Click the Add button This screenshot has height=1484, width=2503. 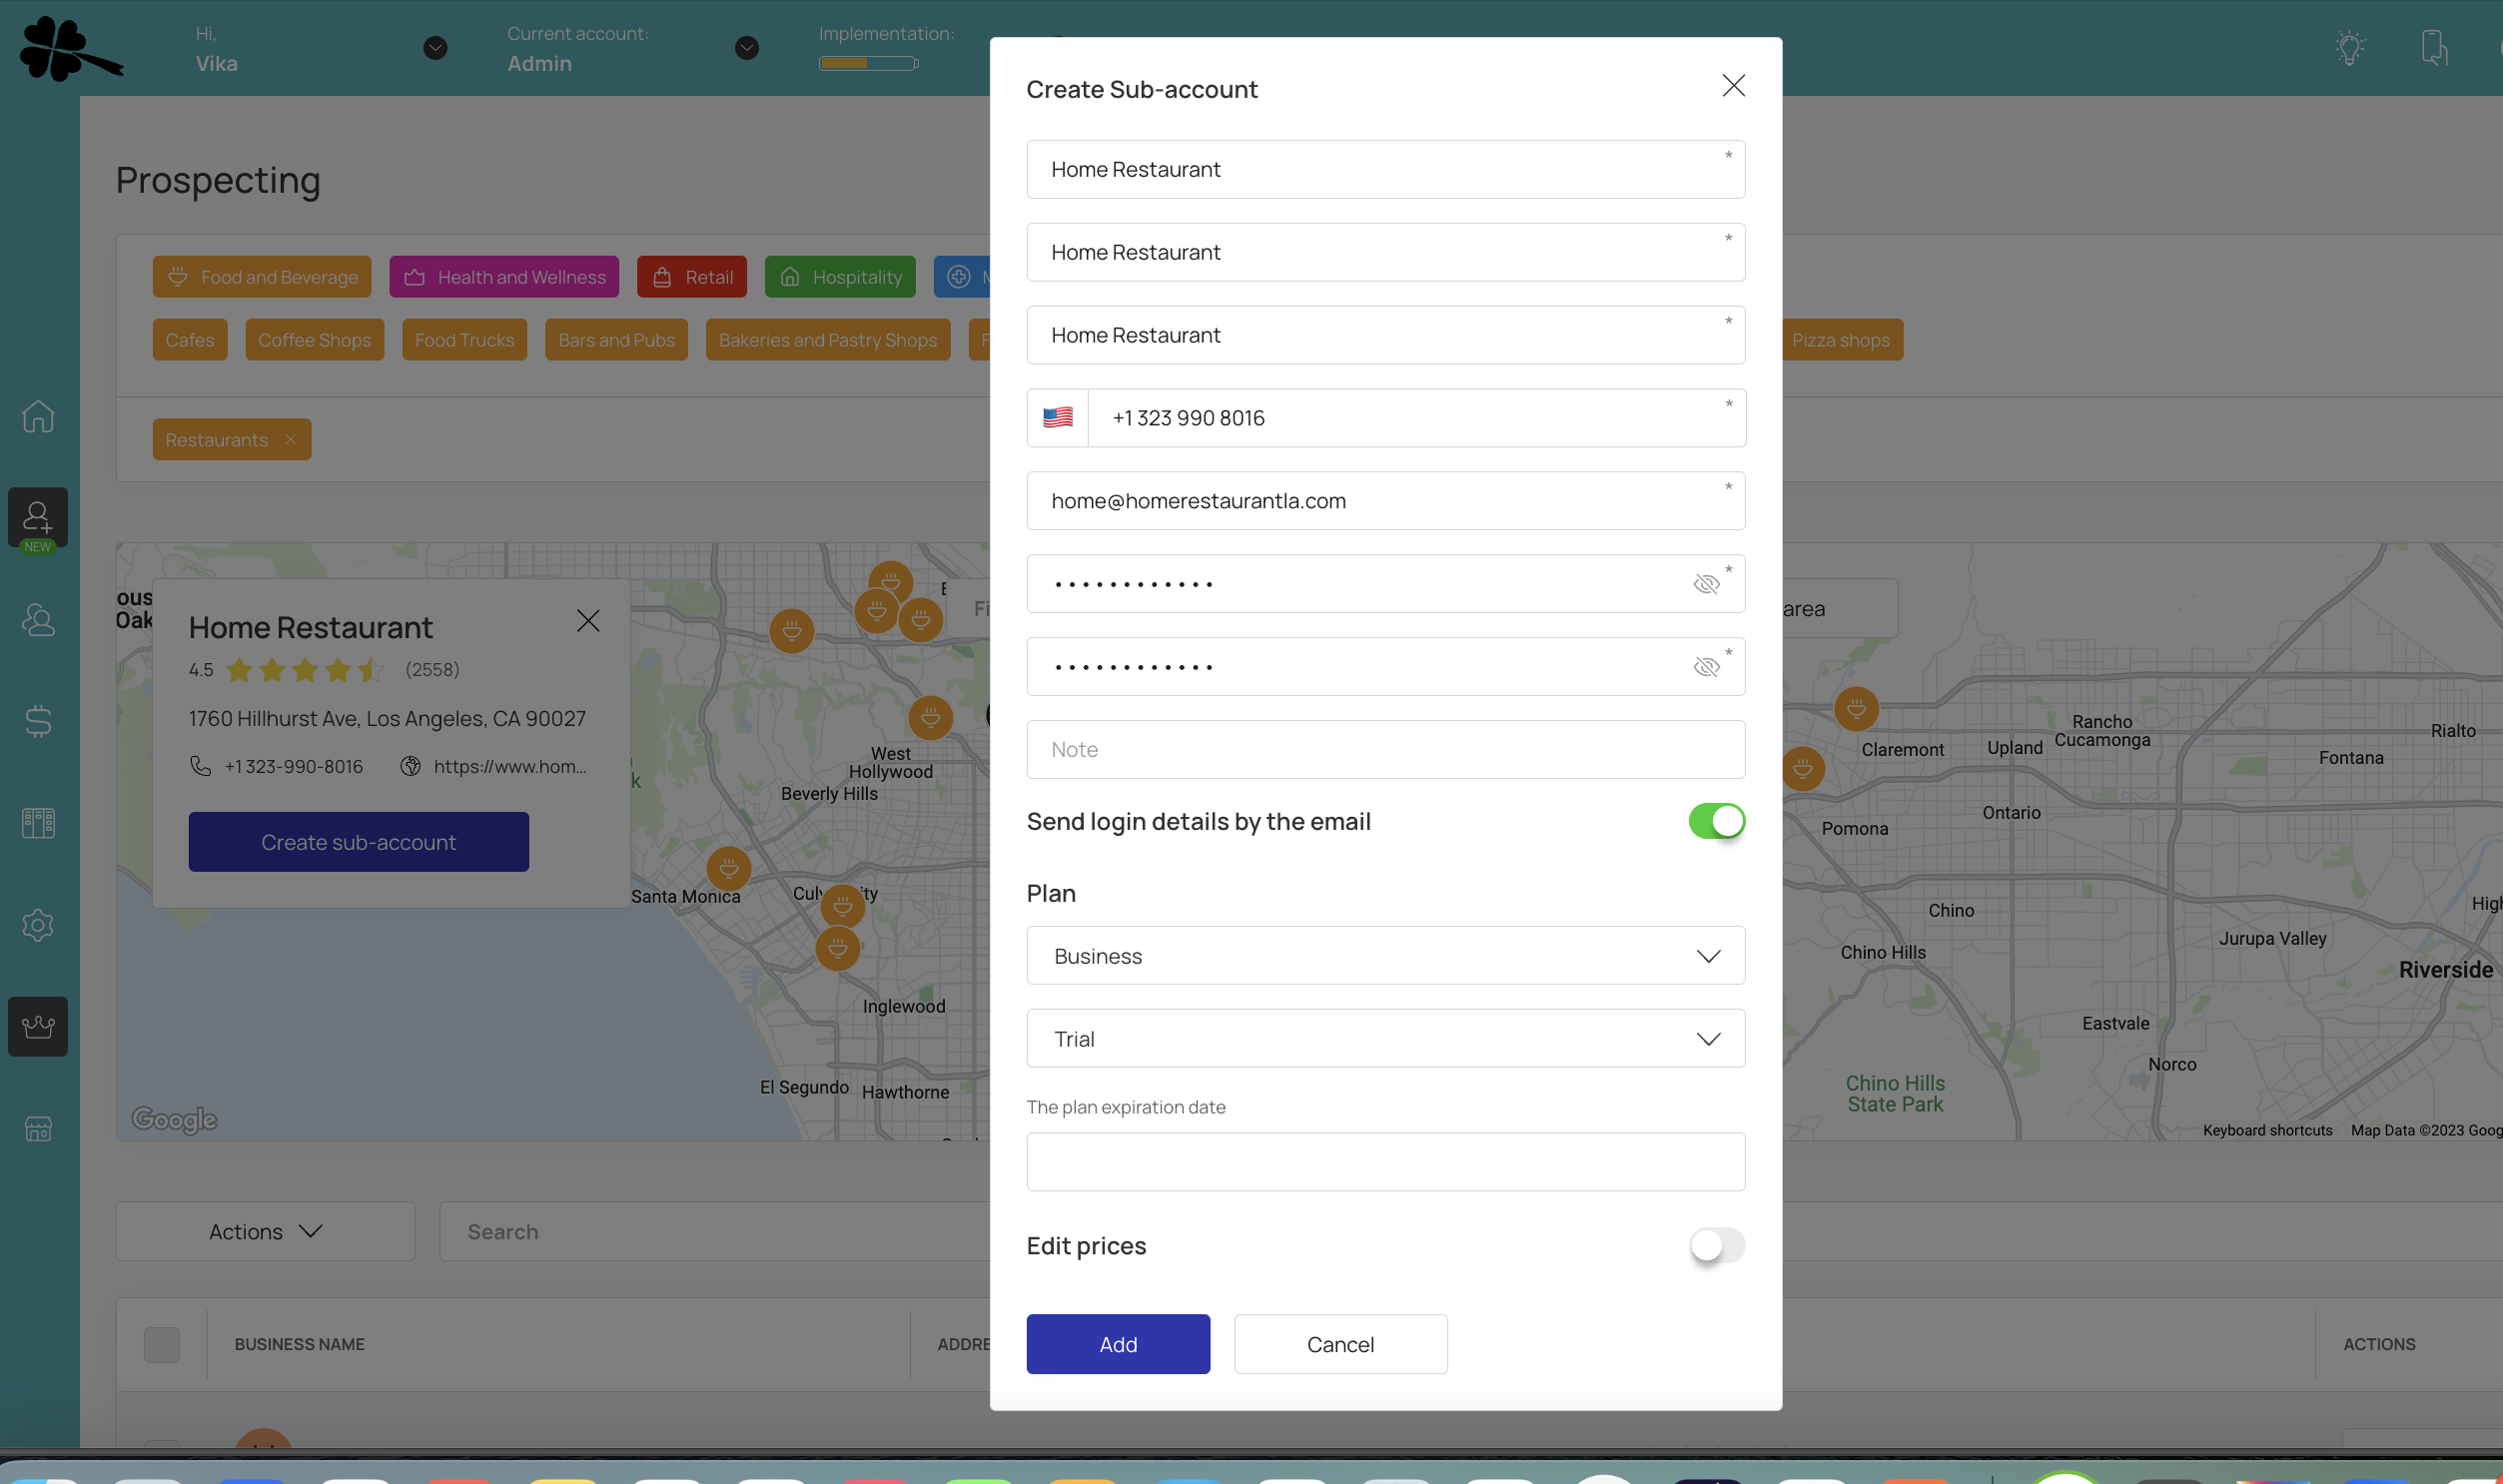pyautogui.click(x=1117, y=1344)
